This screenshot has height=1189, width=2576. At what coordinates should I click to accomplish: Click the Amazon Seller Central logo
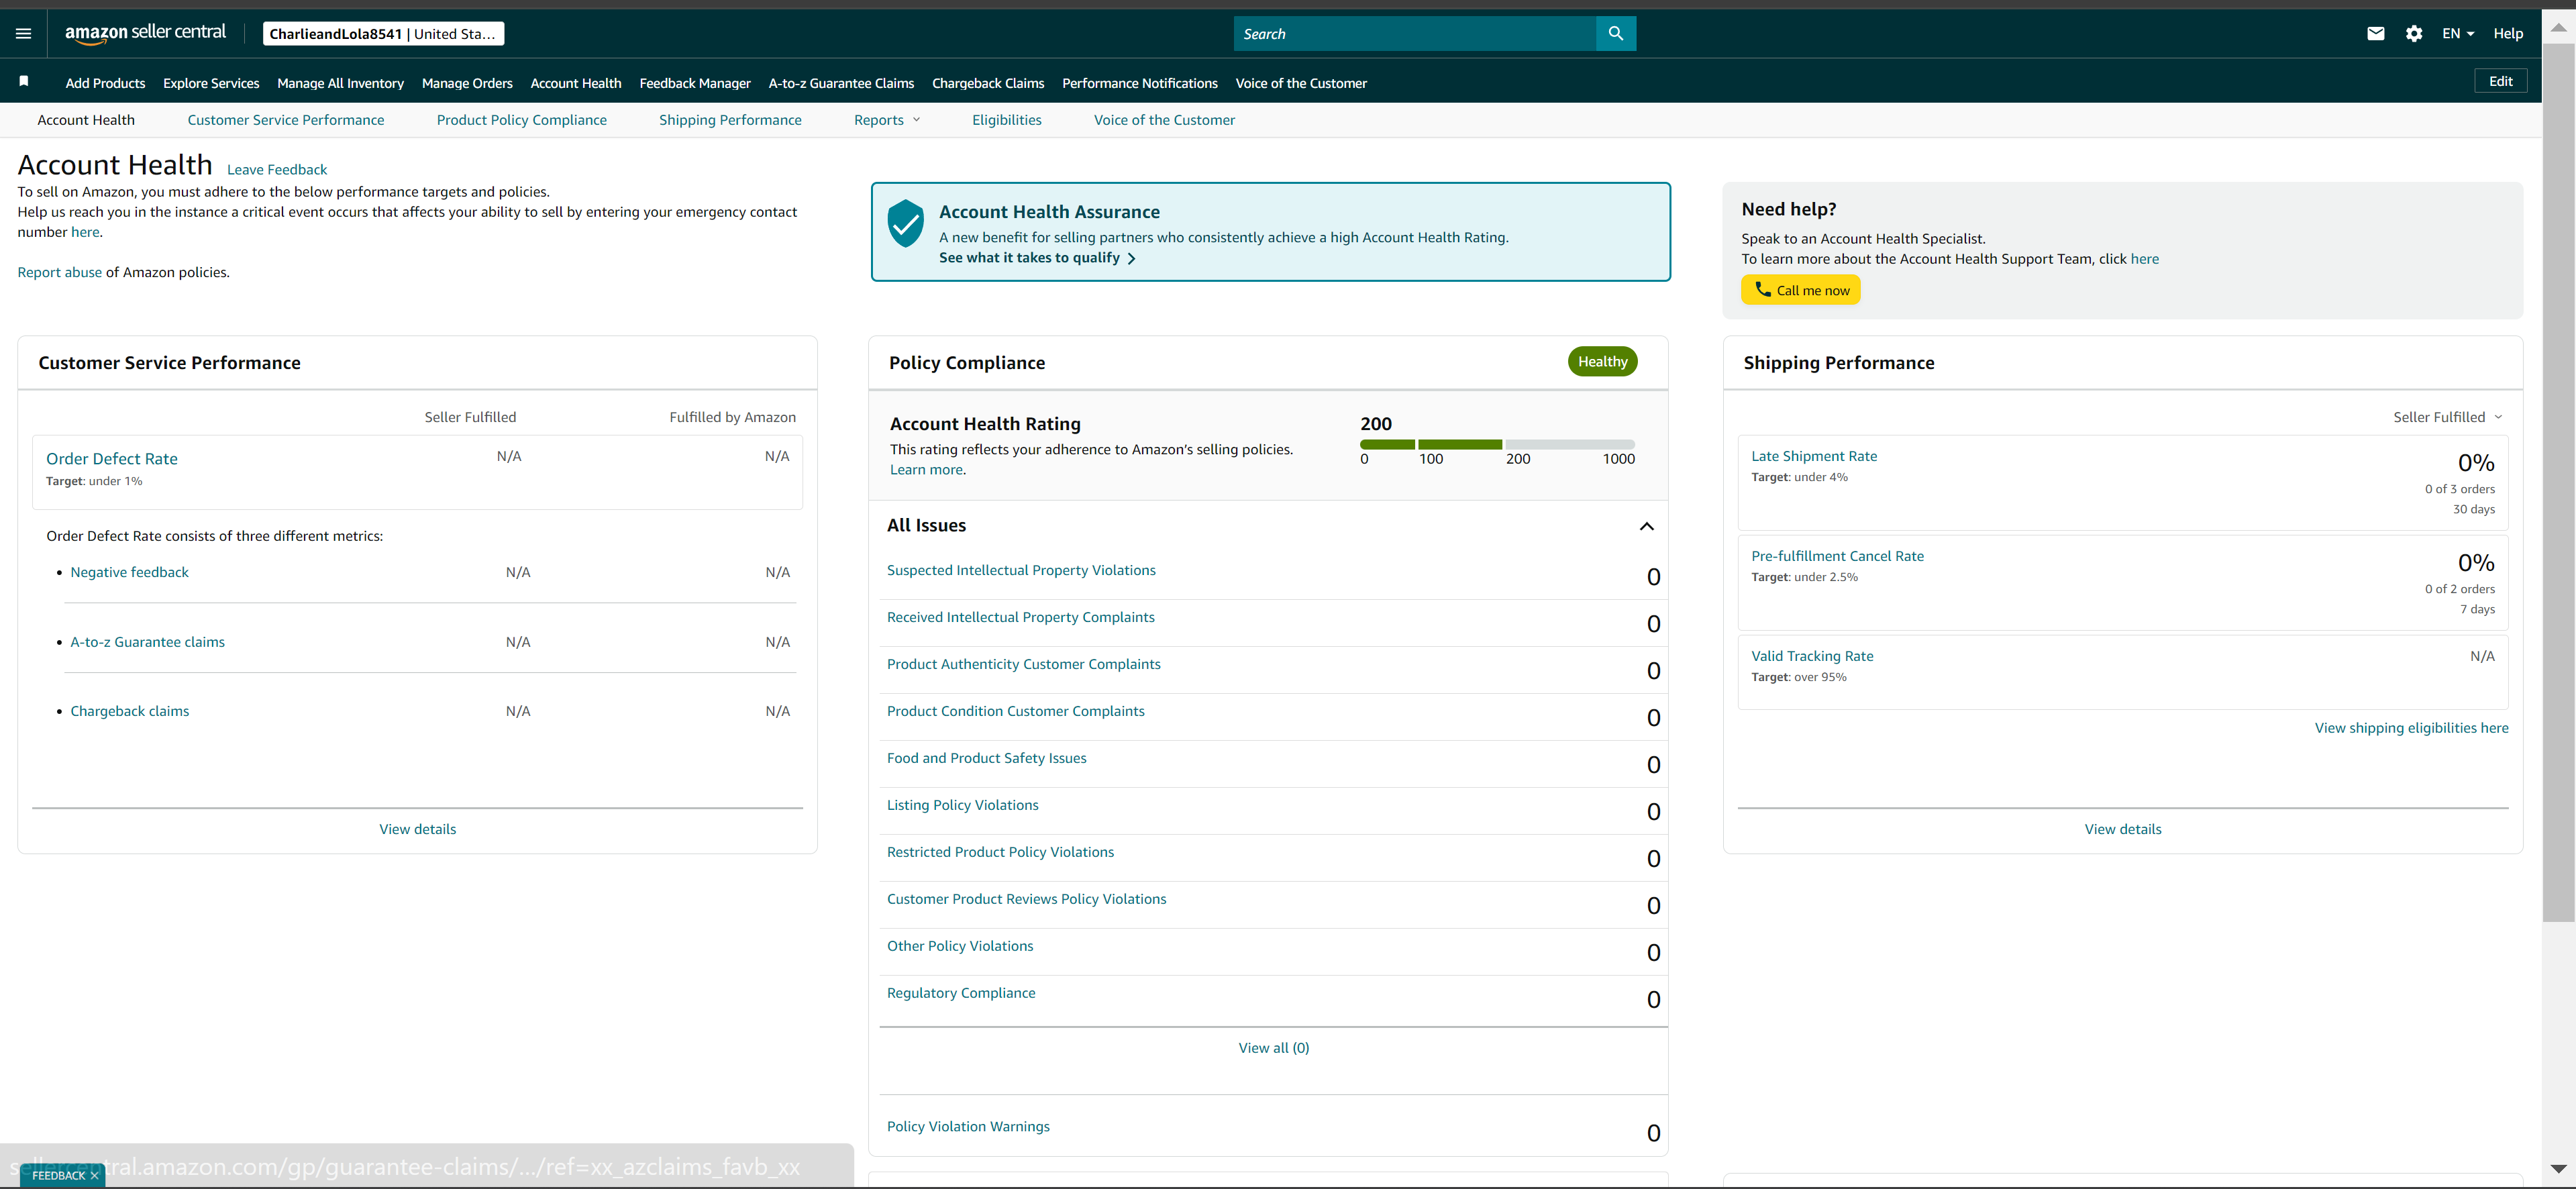tap(145, 33)
